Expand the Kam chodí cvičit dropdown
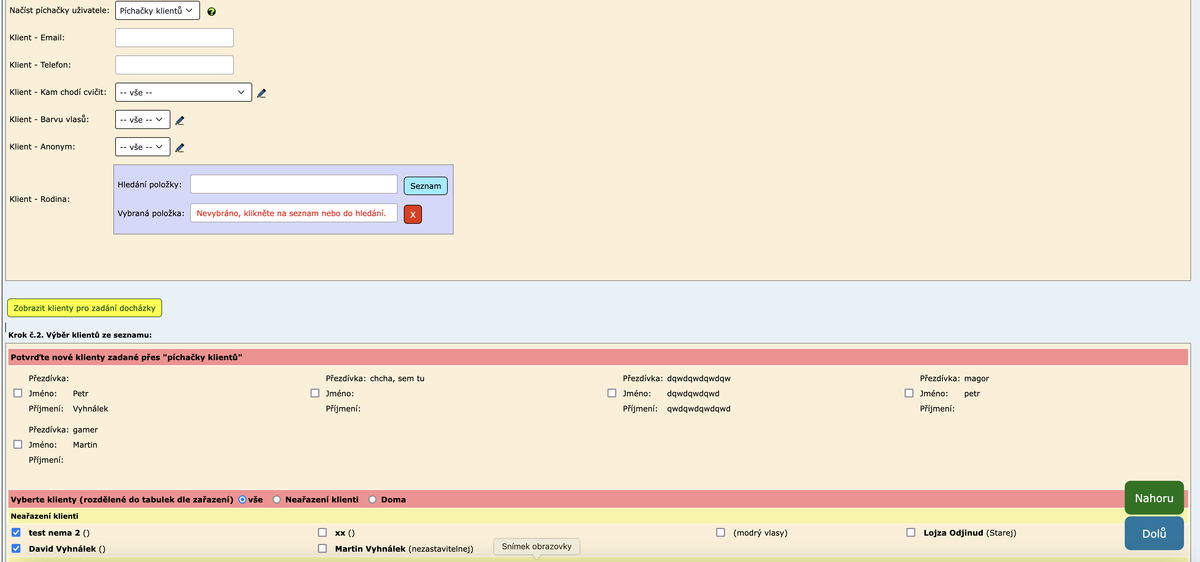This screenshot has height=562, width=1200. 182,93
